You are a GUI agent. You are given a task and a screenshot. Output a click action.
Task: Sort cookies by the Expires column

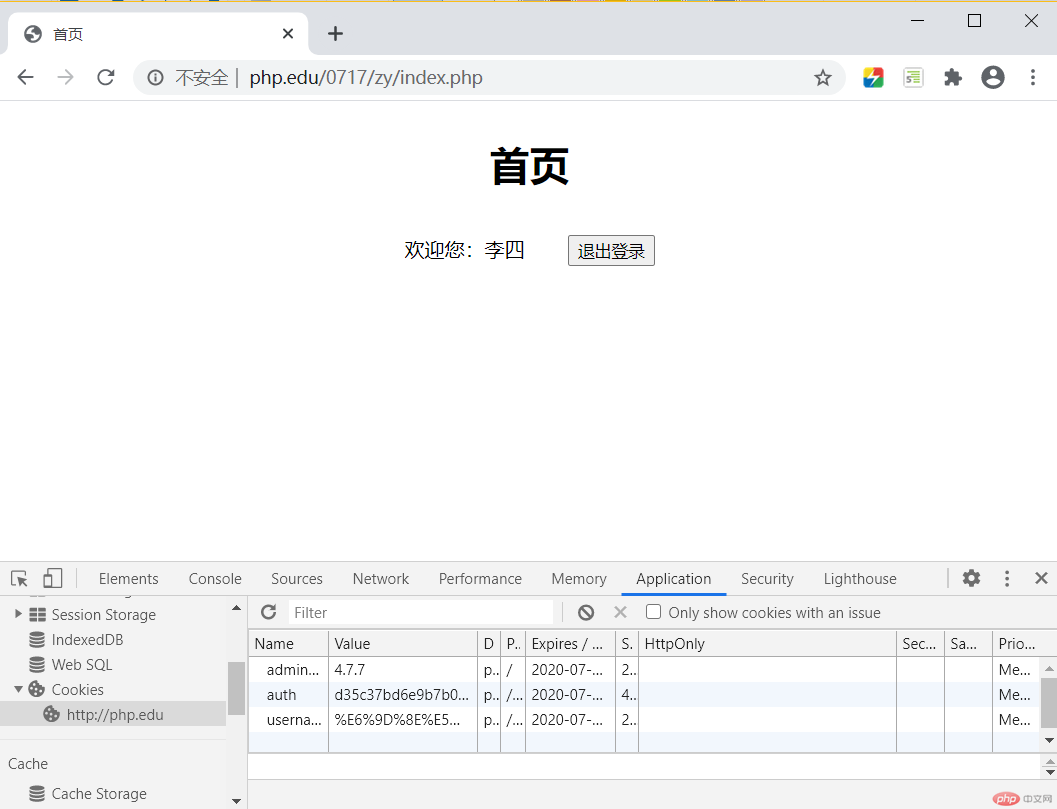click(x=570, y=644)
